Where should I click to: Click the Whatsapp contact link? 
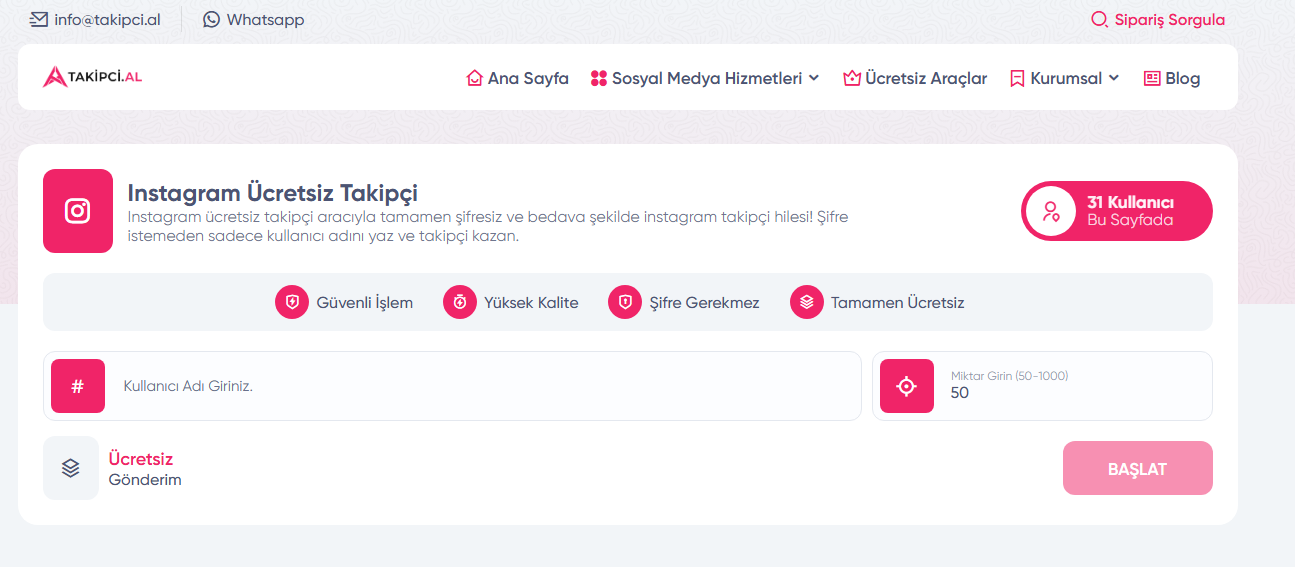tap(253, 19)
